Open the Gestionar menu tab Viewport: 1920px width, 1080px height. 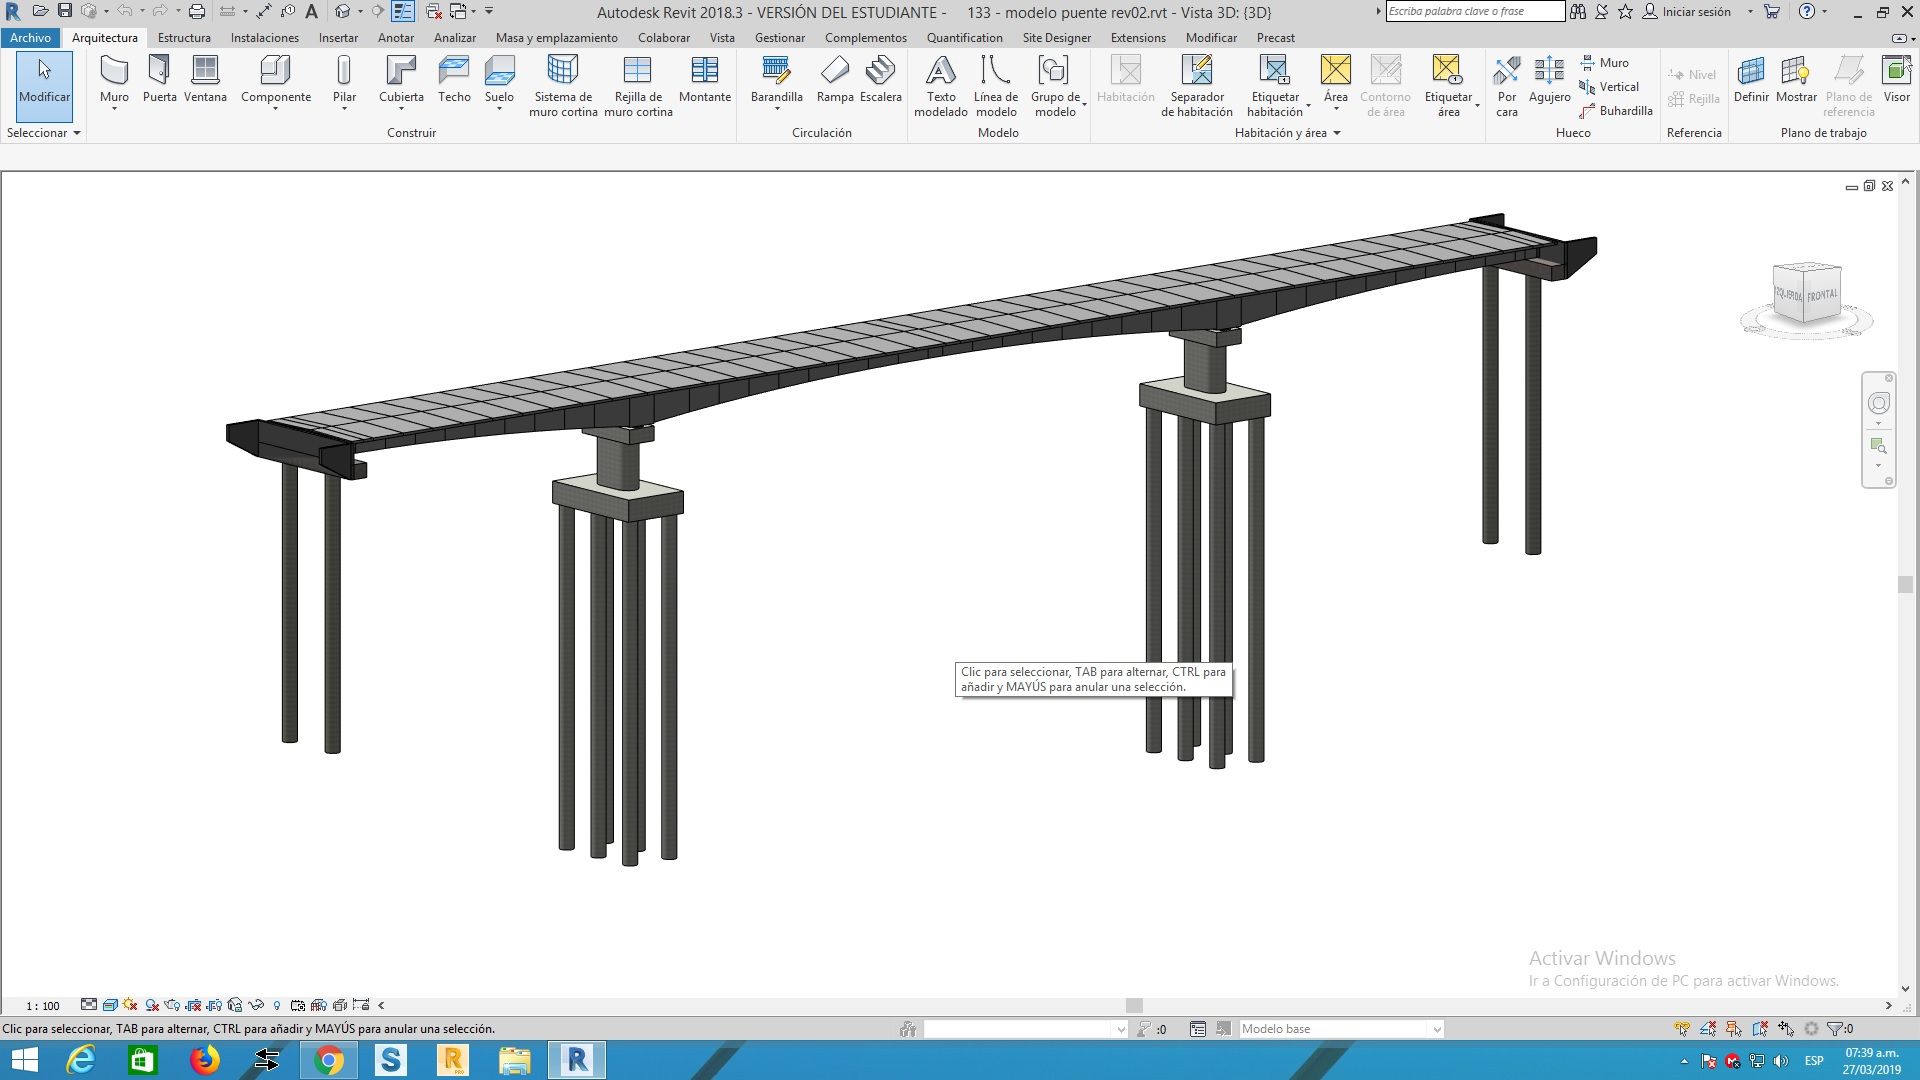[780, 38]
